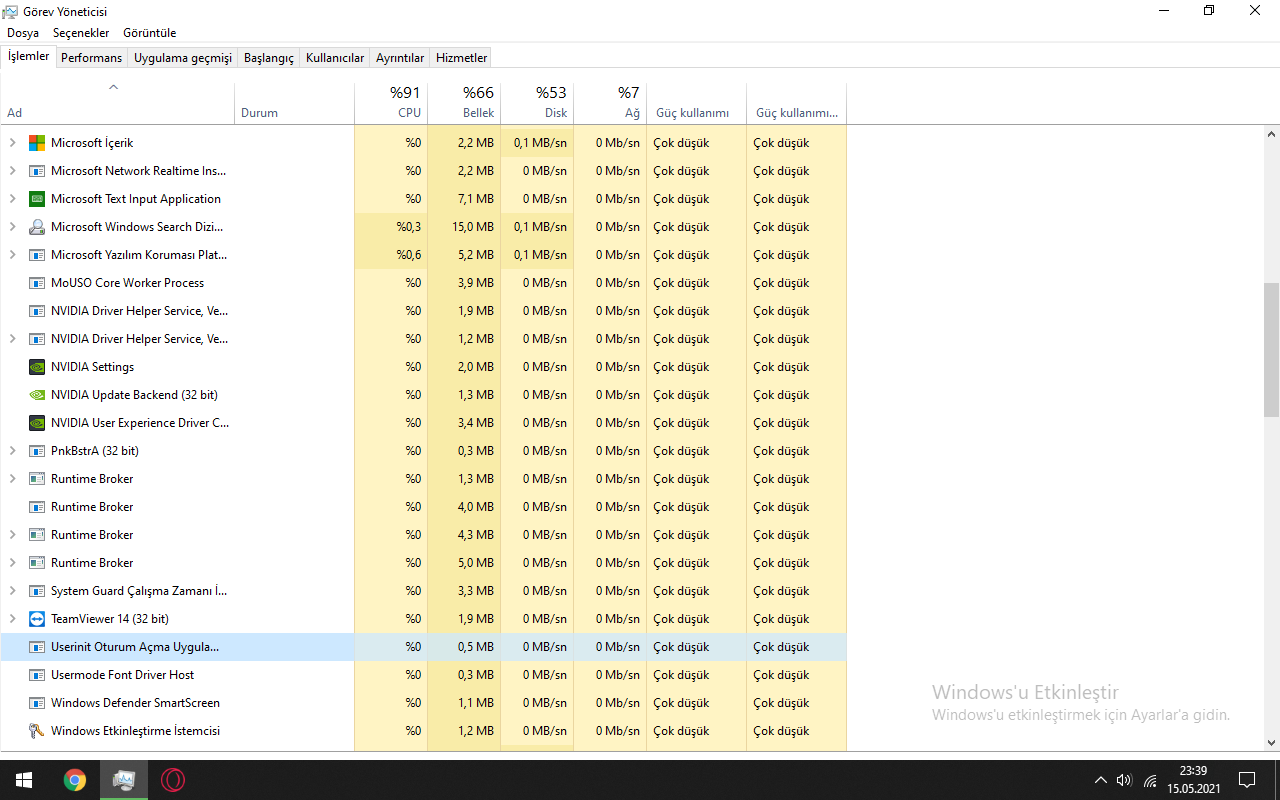Click the Windows Defender SmartScreen icon
This screenshot has height=800, width=1280.
pyautogui.click(x=37, y=703)
